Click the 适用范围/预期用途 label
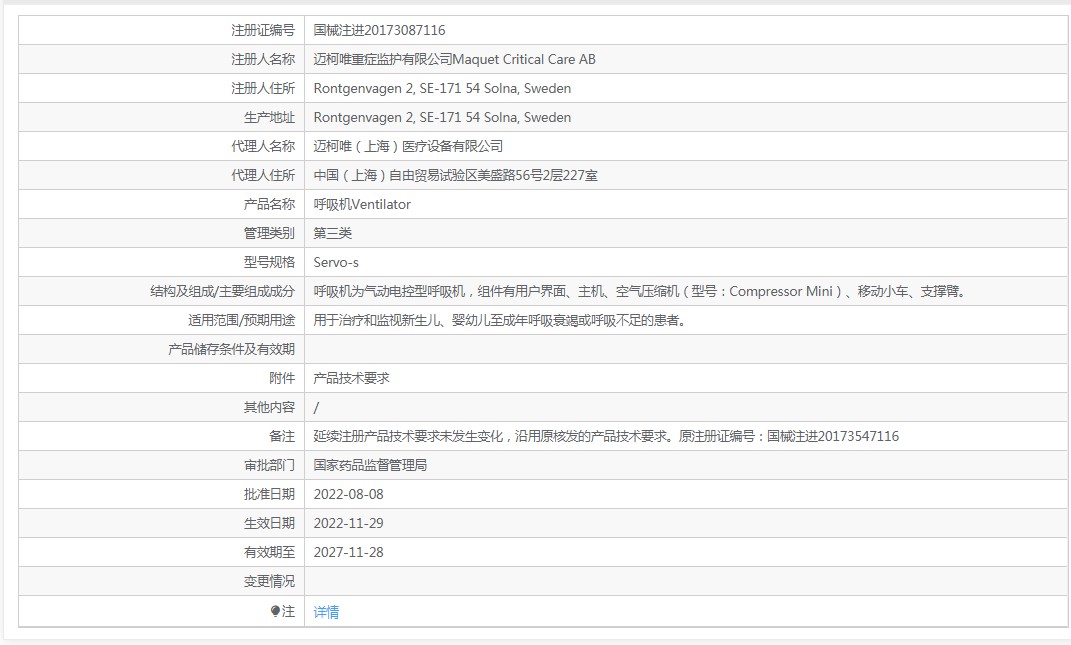Screen dimensions: 1071x645 [242, 320]
